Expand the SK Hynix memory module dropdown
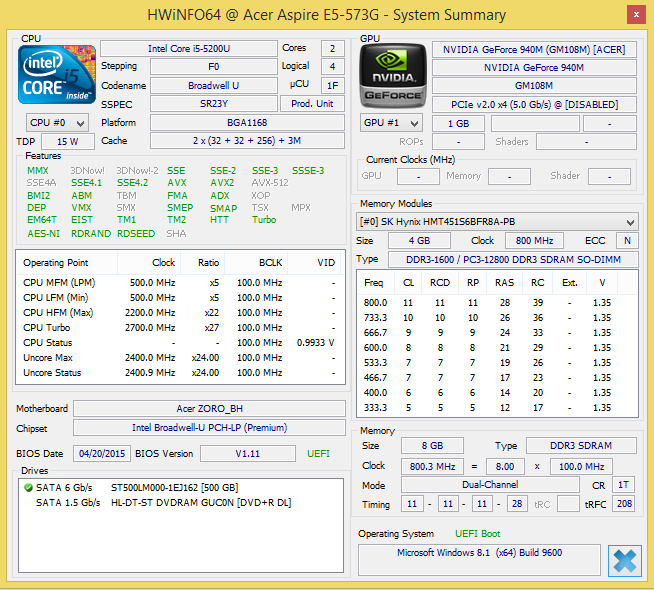The height and width of the screenshot is (590, 654). click(497, 222)
